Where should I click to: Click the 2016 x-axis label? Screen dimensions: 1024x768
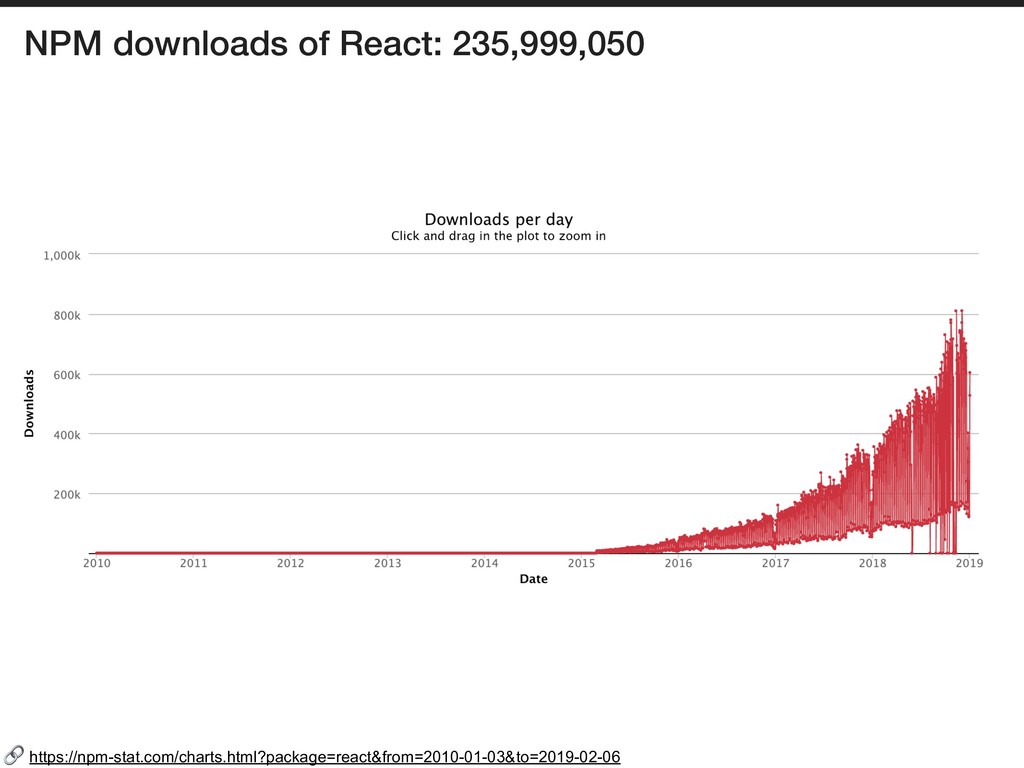point(679,563)
